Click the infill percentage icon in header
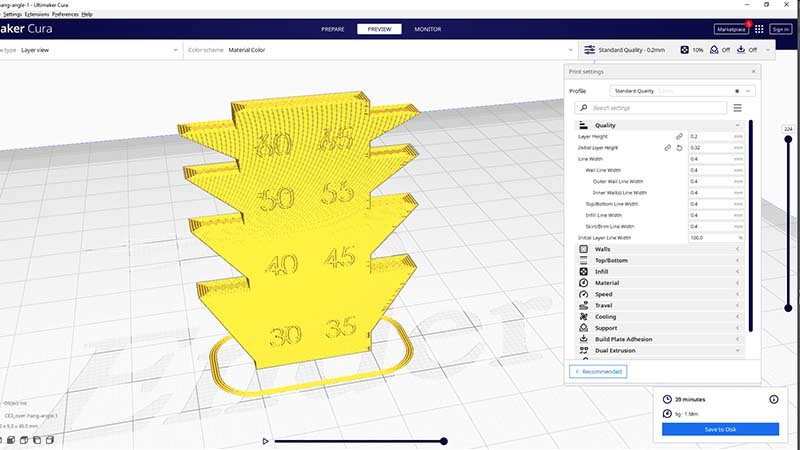800x450 pixels. tap(685, 49)
